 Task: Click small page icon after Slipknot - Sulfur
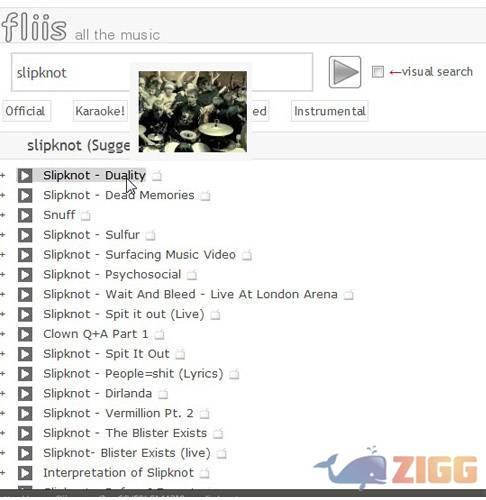point(150,236)
